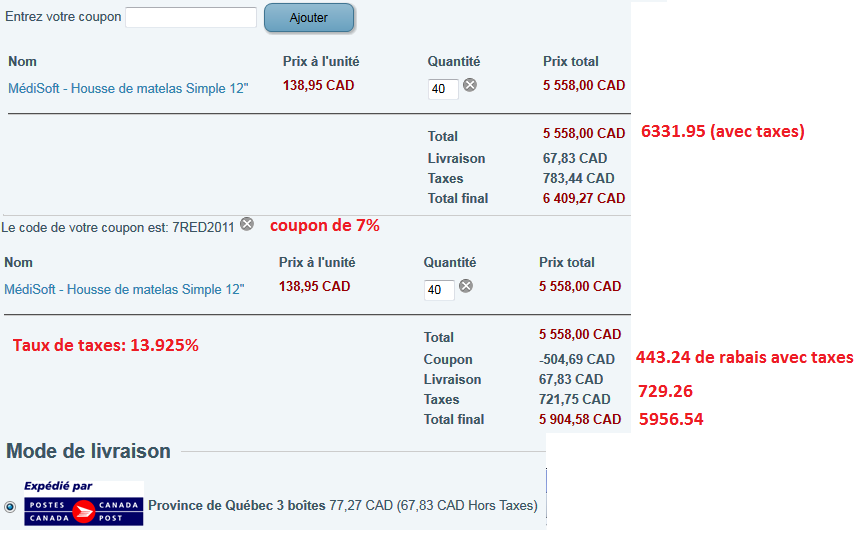Open the MédiSoft product link in the first cart
Image resolution: width=863 pixels, height=535 pixels.
(x=128, y=88)
